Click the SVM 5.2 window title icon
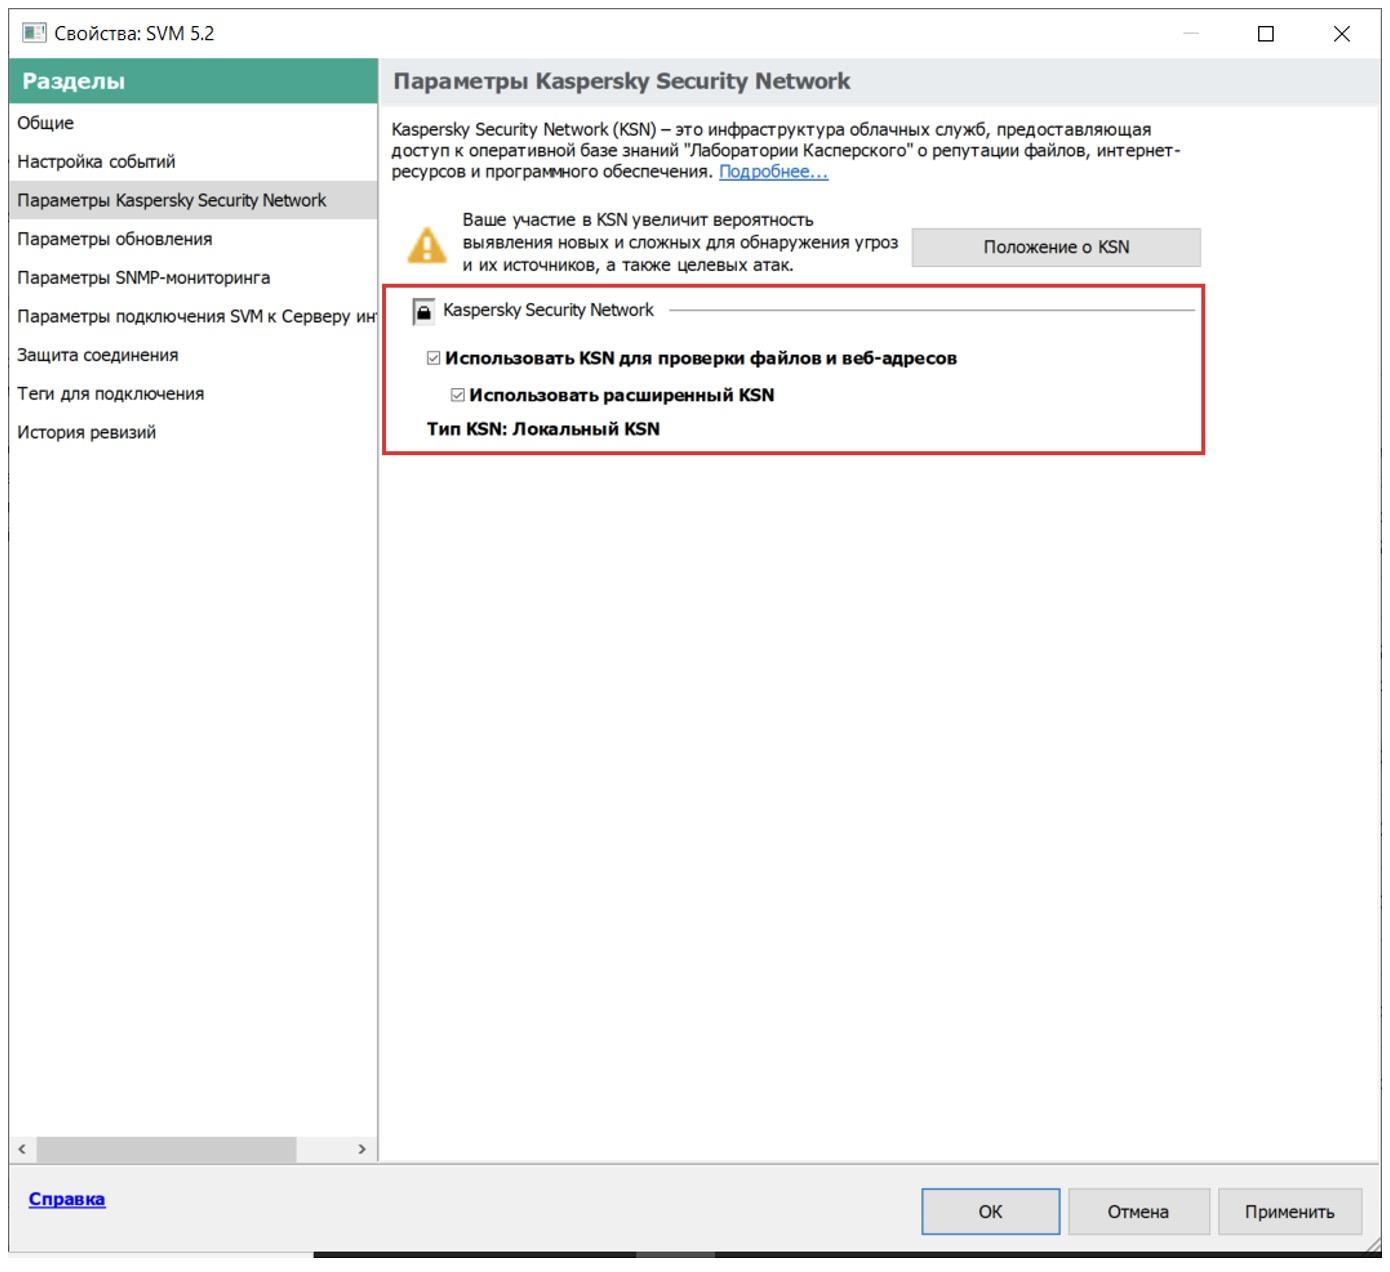Image resolution: width=1390 pixels, height=1272 pixels. [34, 33]
